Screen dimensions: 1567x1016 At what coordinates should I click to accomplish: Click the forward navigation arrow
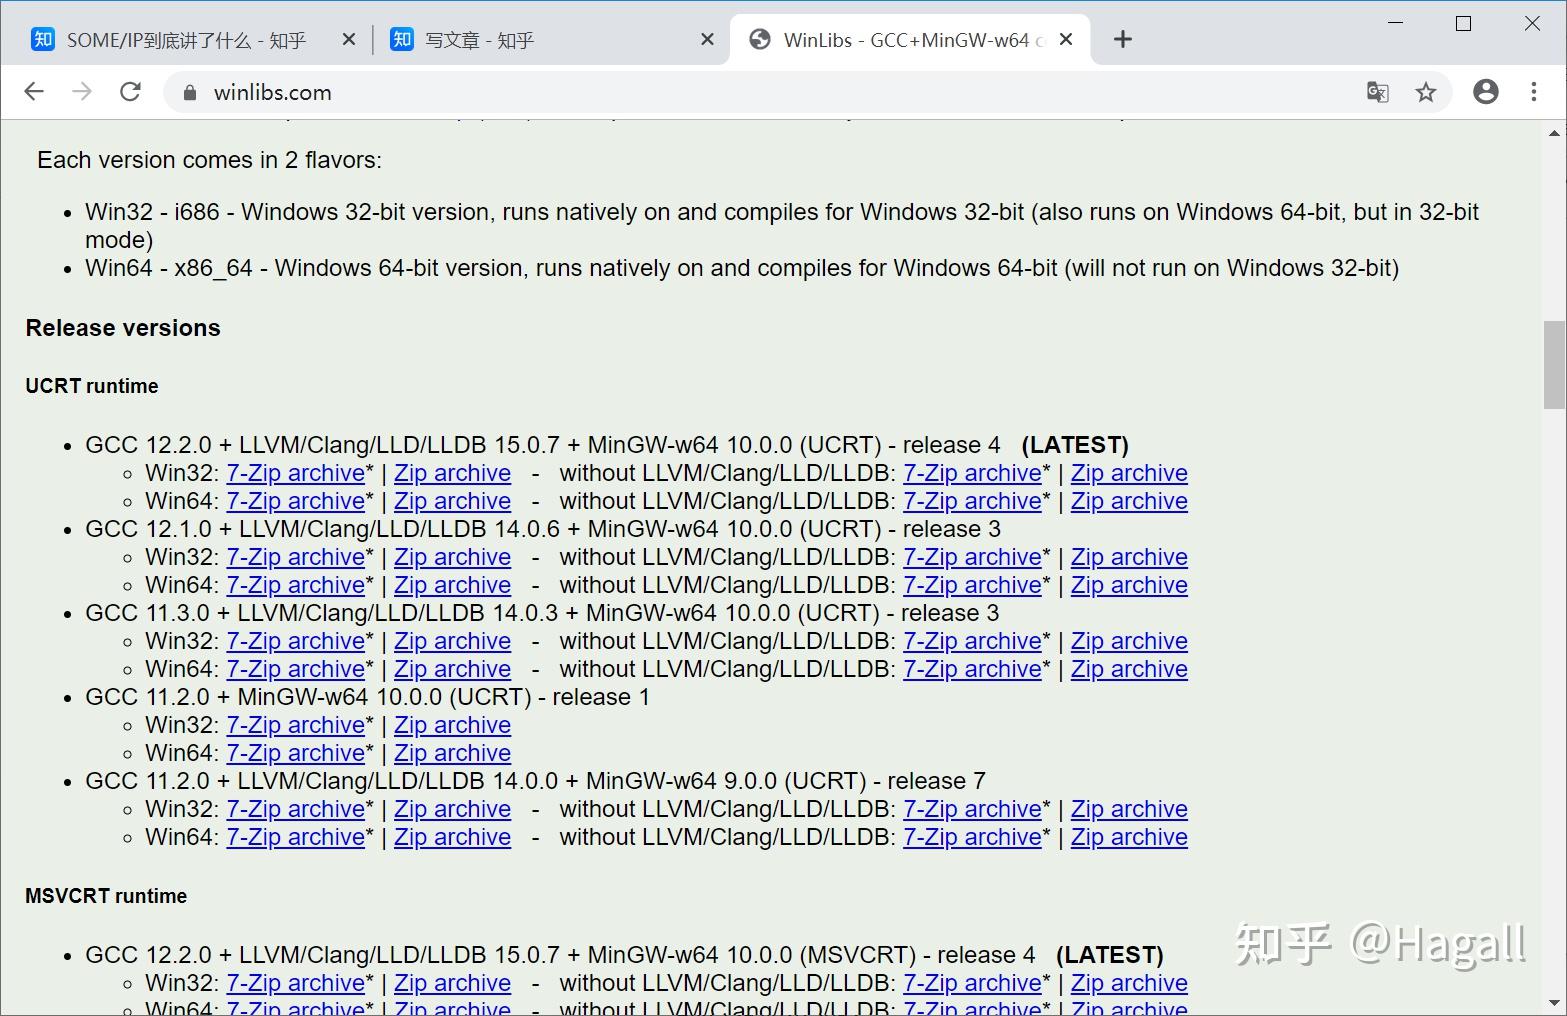[x=82, y=91]
